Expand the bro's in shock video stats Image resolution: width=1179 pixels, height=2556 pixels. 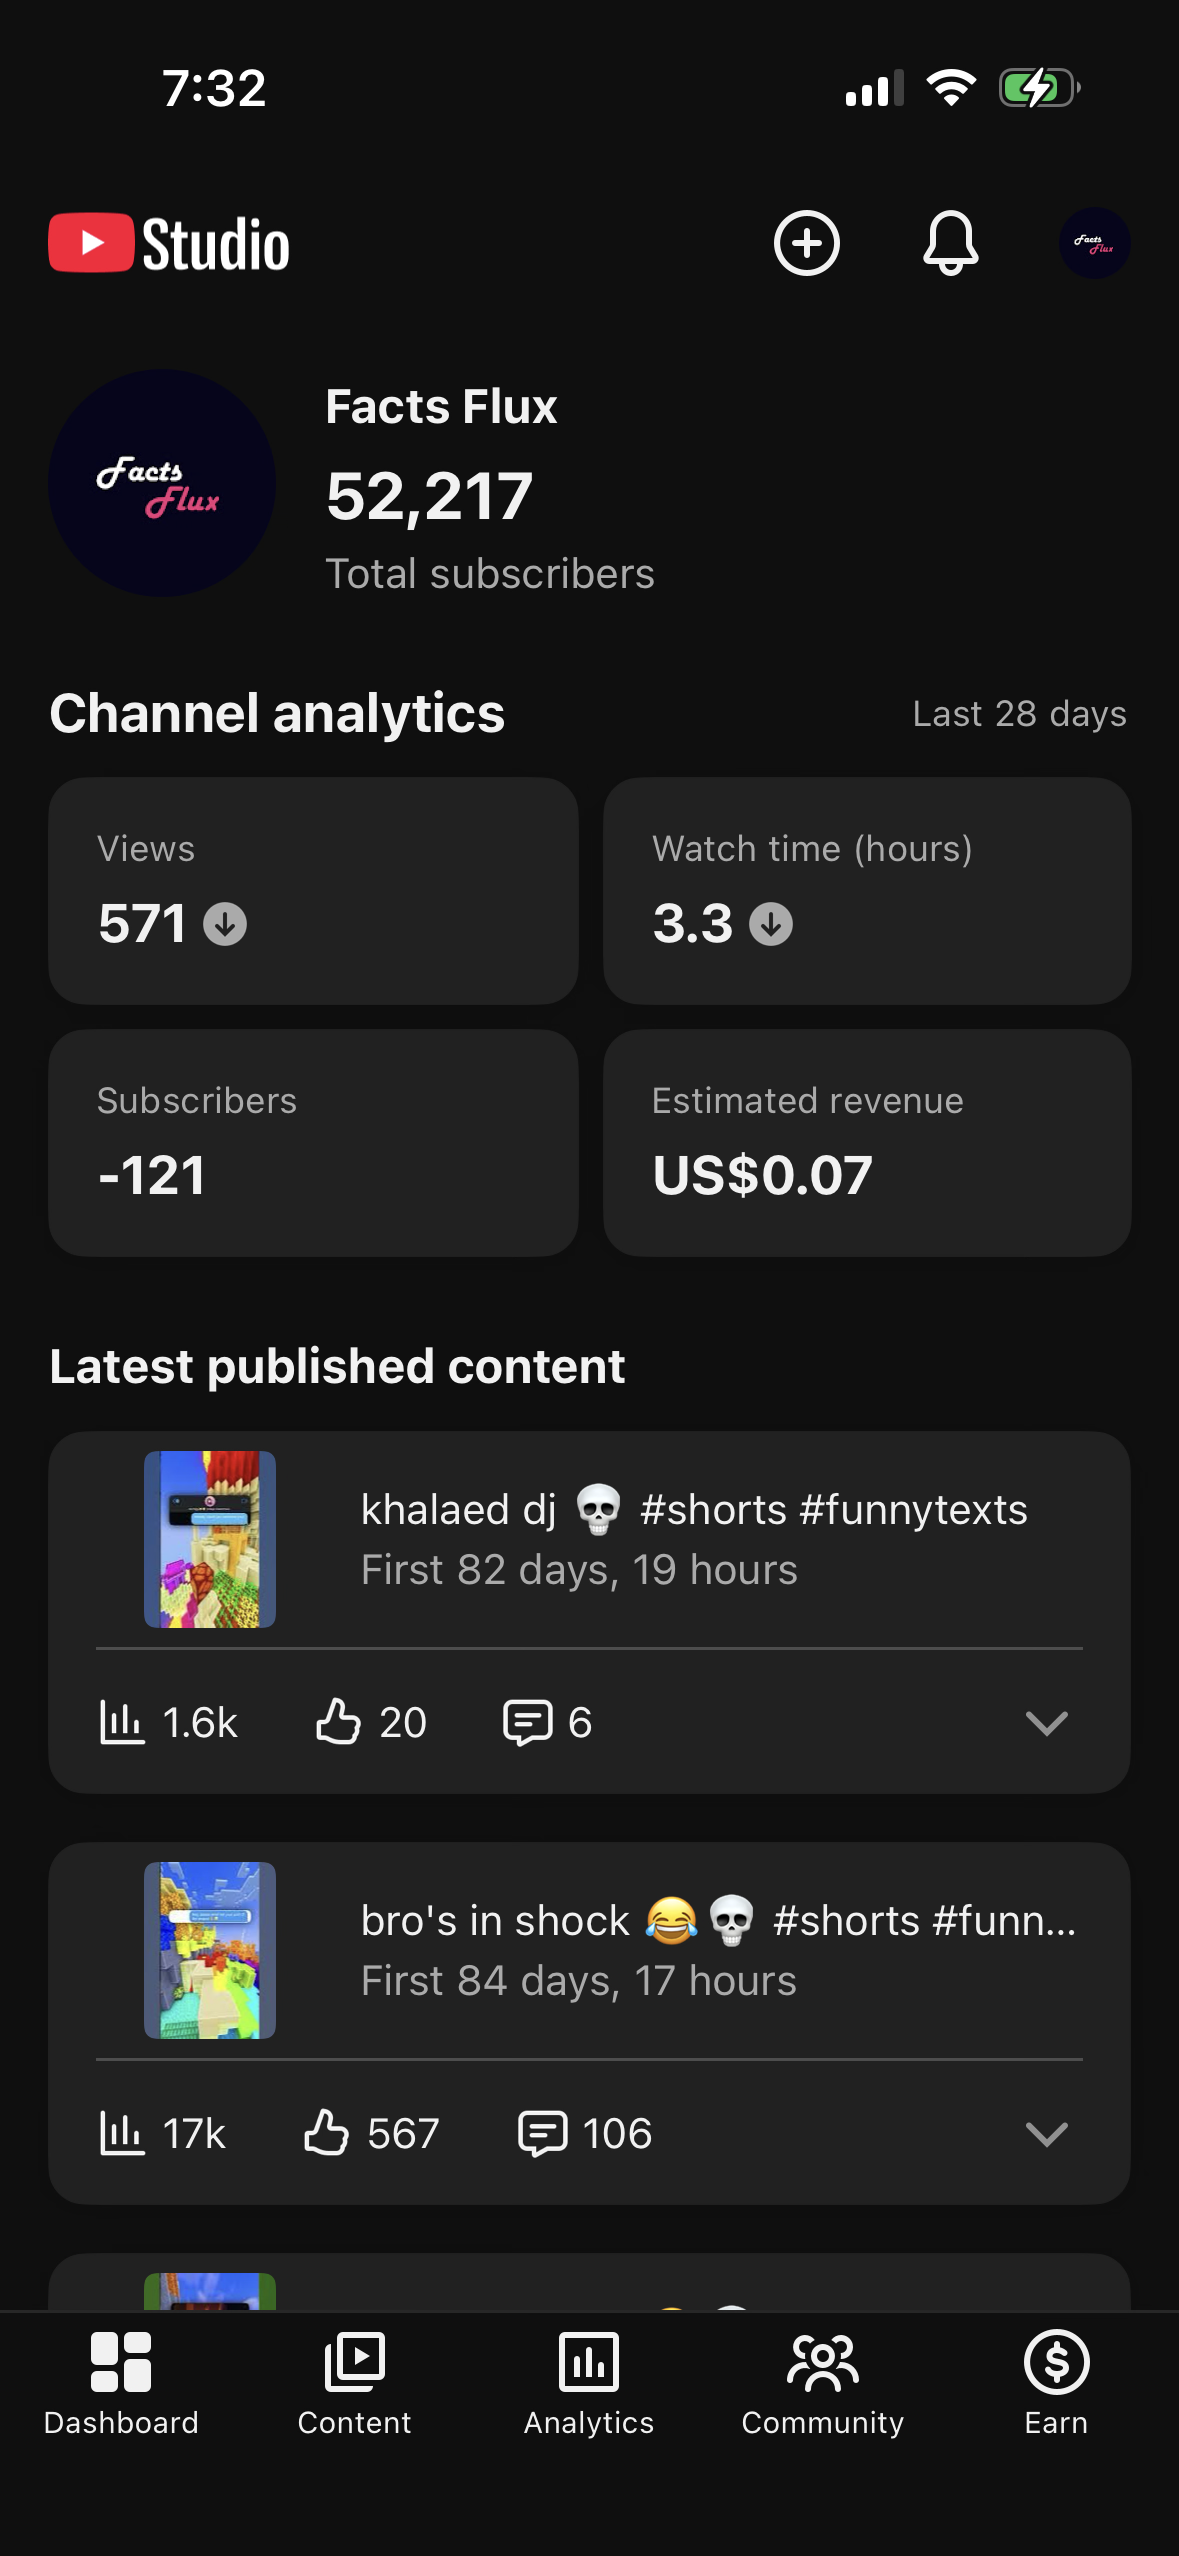tap(1046, 2133)
